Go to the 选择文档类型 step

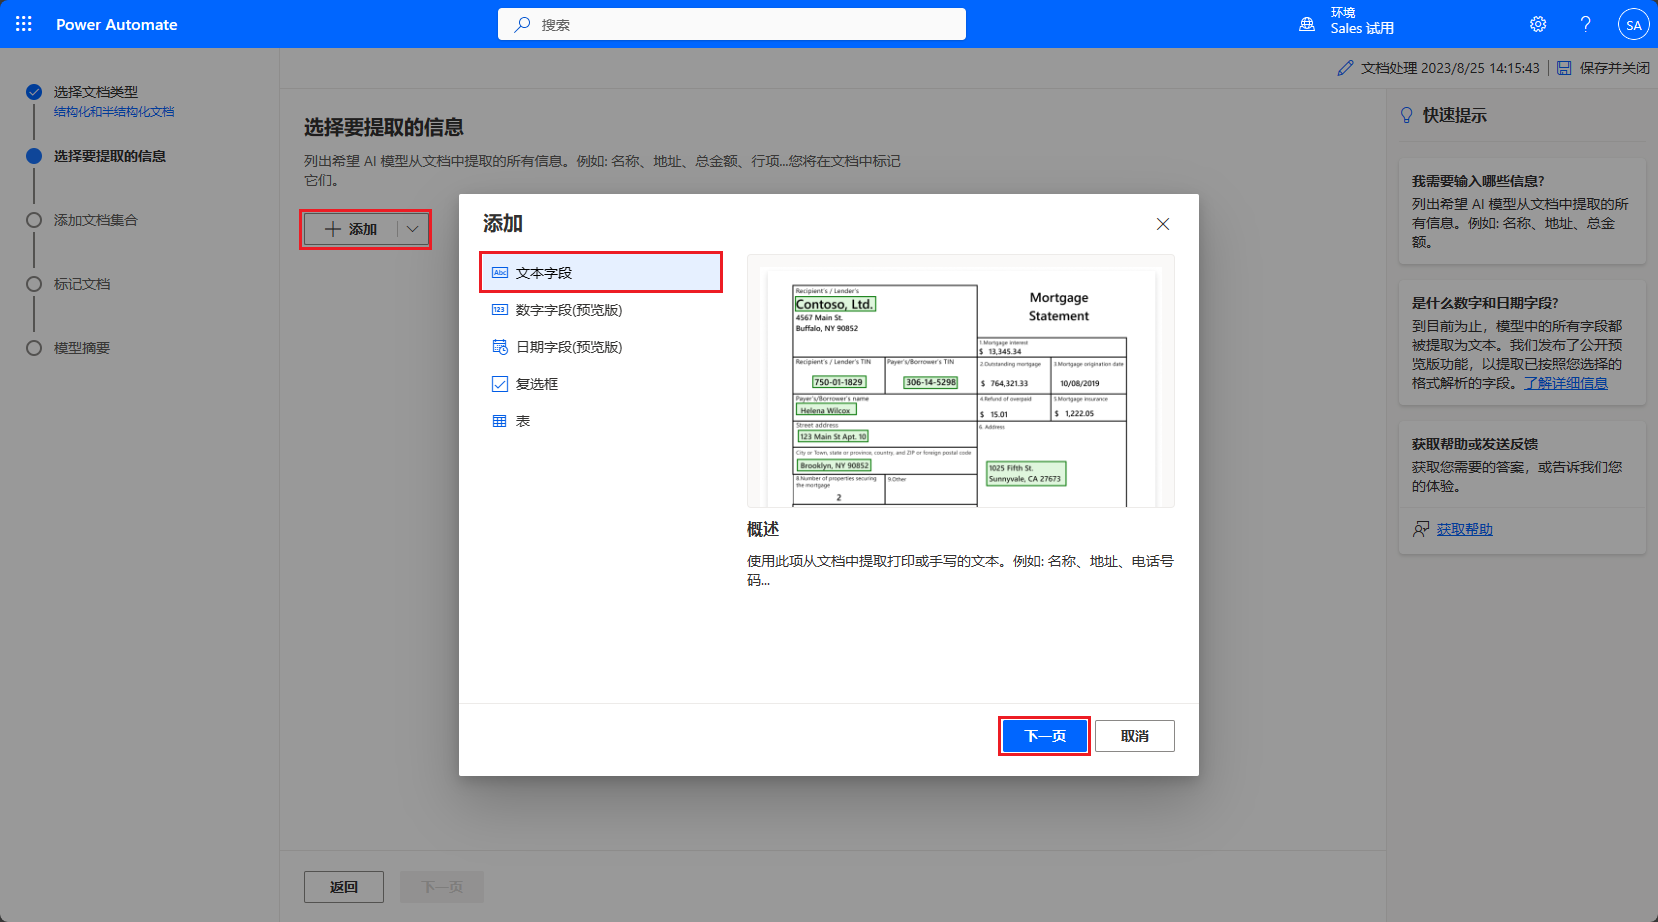coord(96,92)
